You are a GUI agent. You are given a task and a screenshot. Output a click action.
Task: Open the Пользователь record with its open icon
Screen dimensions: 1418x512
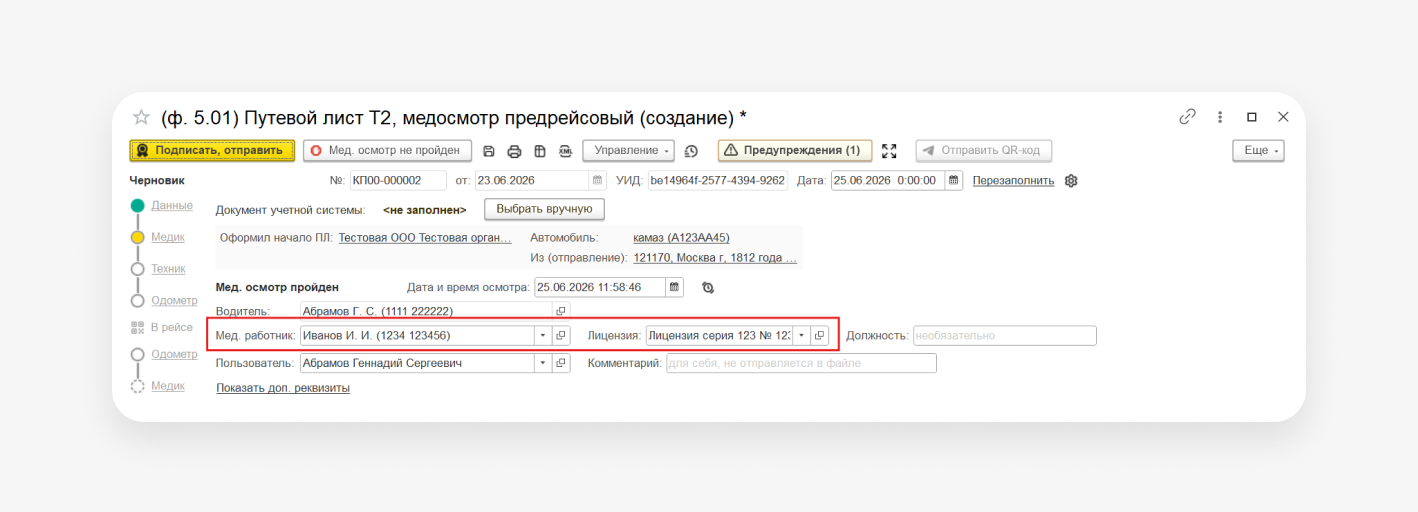[561, 363]
